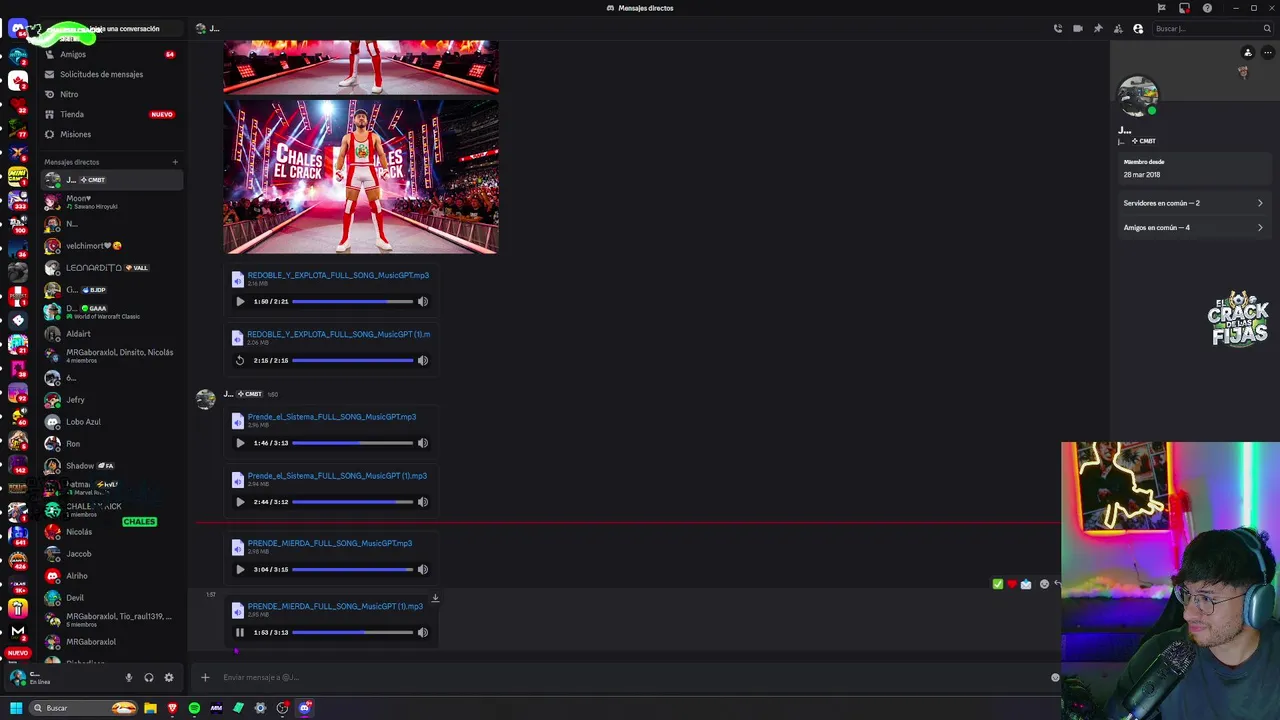Viewport: 1280px width, 720px height.
Task: Open pinned messages in the chat header
Action: 1098,28
